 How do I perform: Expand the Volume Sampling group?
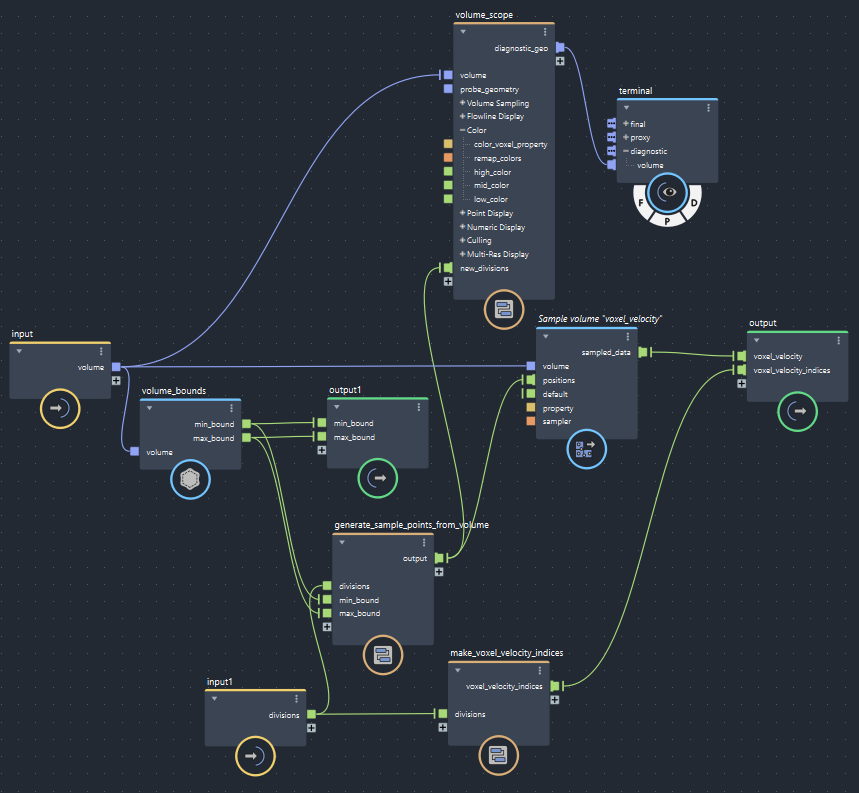click(x=463, y=103)
